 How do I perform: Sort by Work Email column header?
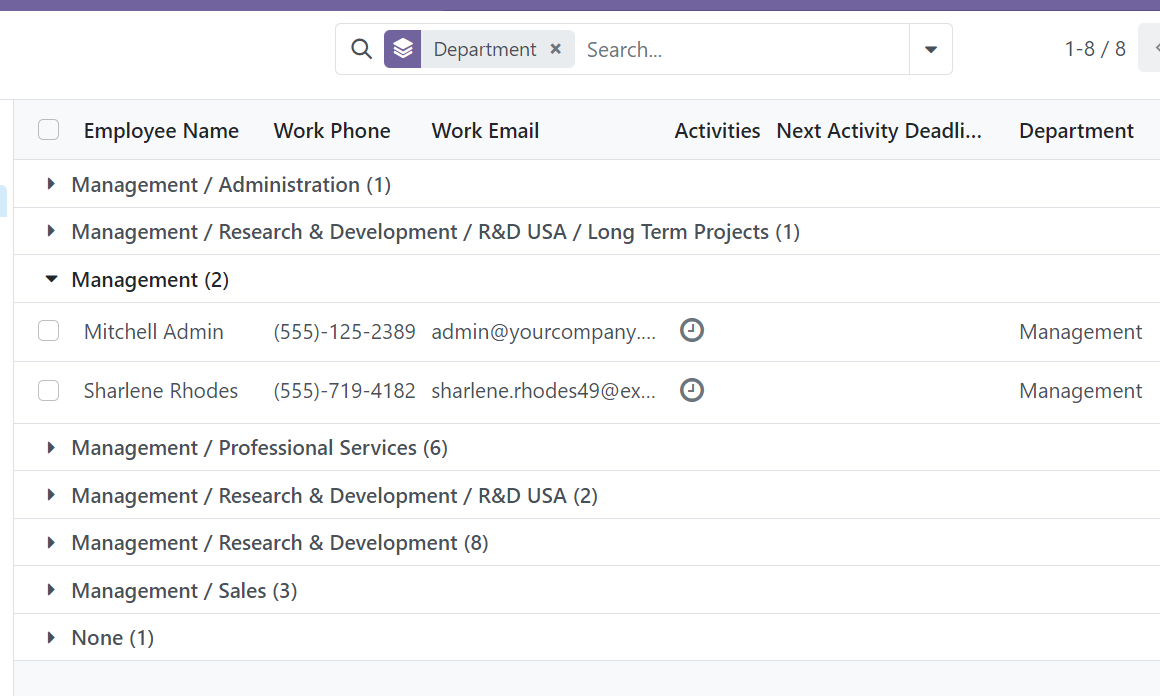[x=485, y=131]
